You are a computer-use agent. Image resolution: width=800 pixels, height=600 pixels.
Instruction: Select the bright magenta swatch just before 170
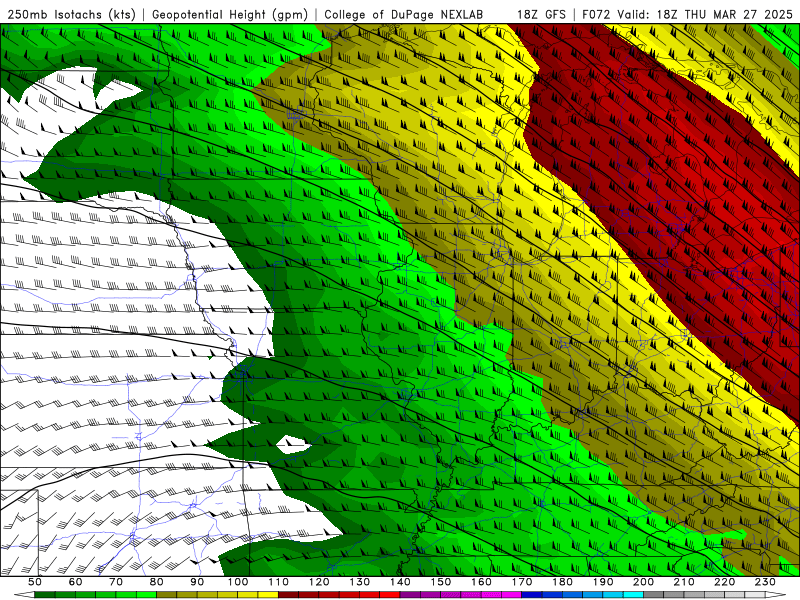coord(511,595)
